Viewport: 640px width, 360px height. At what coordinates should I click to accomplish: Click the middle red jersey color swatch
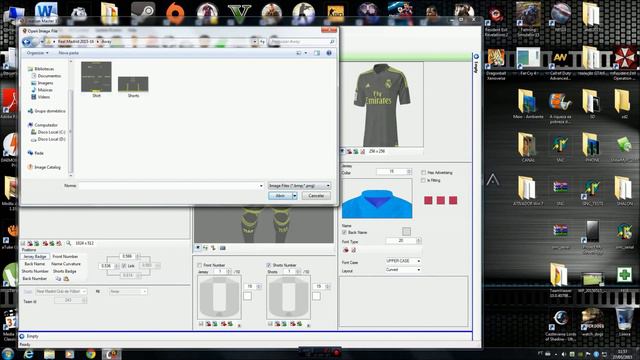(440, 200)
